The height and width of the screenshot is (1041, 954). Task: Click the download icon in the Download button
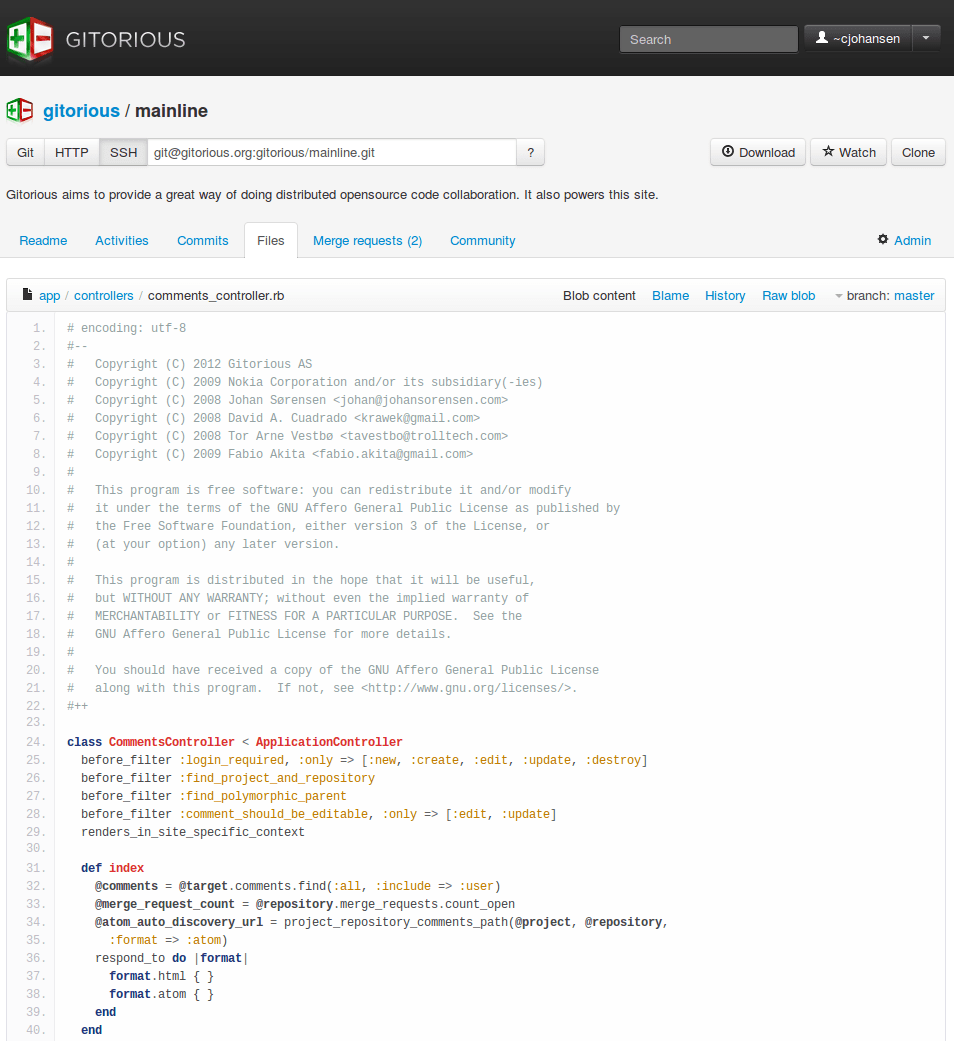click(728, 151)
